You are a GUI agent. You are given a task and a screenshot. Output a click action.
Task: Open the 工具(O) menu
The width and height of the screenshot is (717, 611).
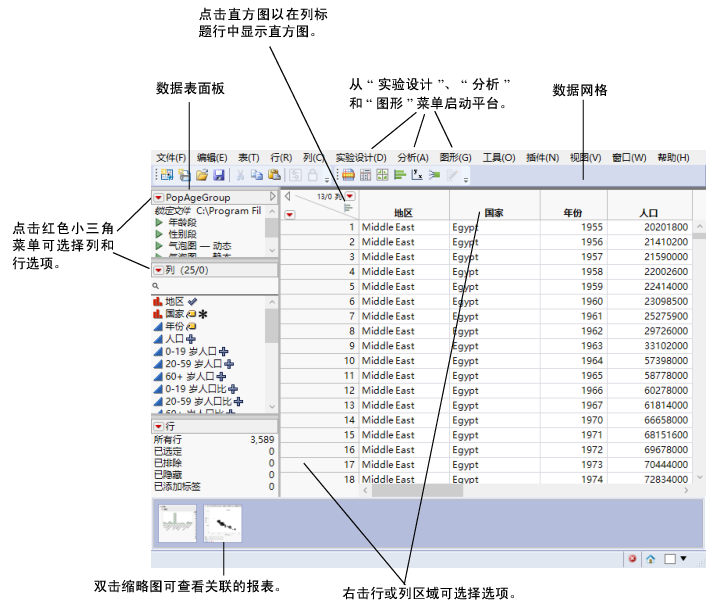pyautogui.click(x=499, y=158)
